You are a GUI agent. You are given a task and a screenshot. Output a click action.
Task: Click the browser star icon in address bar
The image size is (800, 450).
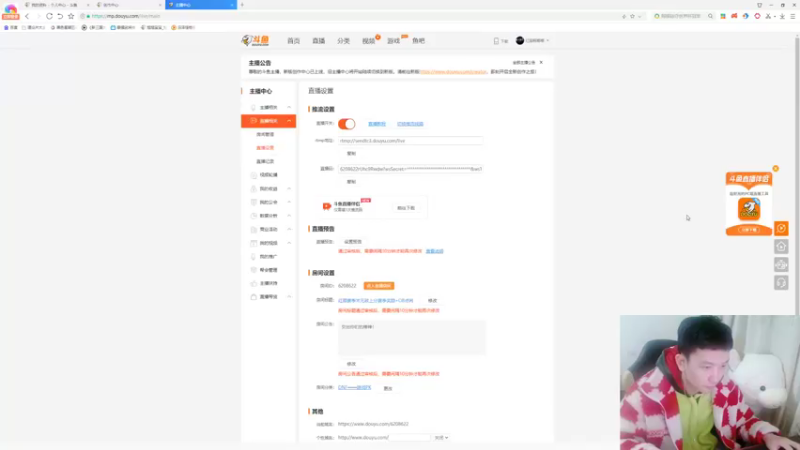click(x=632, y=16)
